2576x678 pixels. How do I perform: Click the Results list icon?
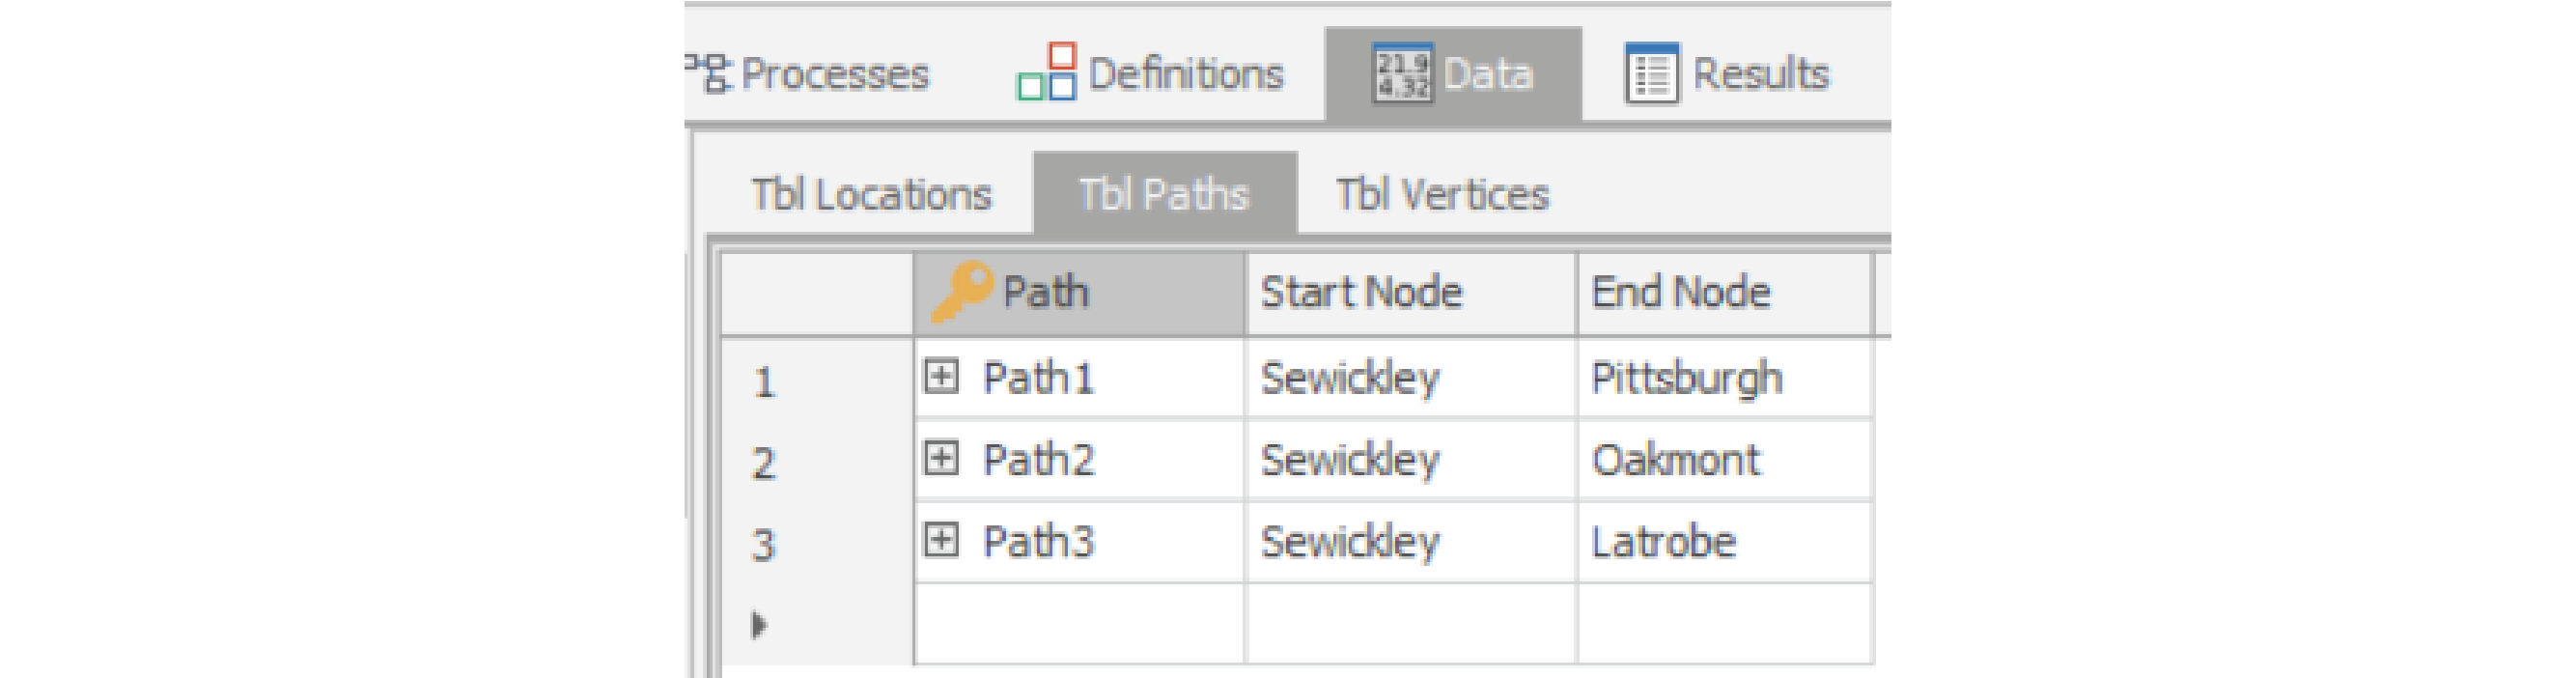pyautogui.click(x=1651, y=74)
